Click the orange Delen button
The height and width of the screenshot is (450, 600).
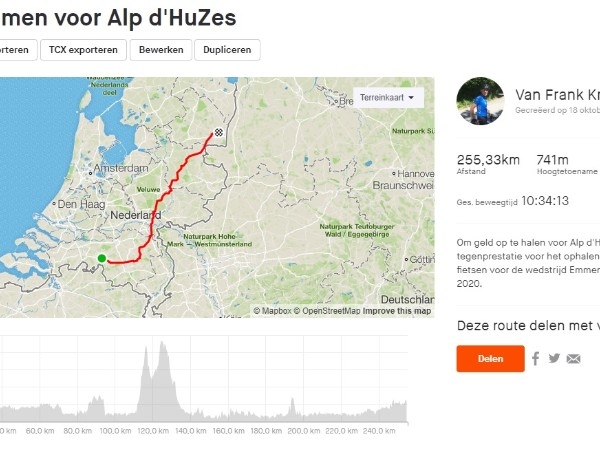(490, 359)
